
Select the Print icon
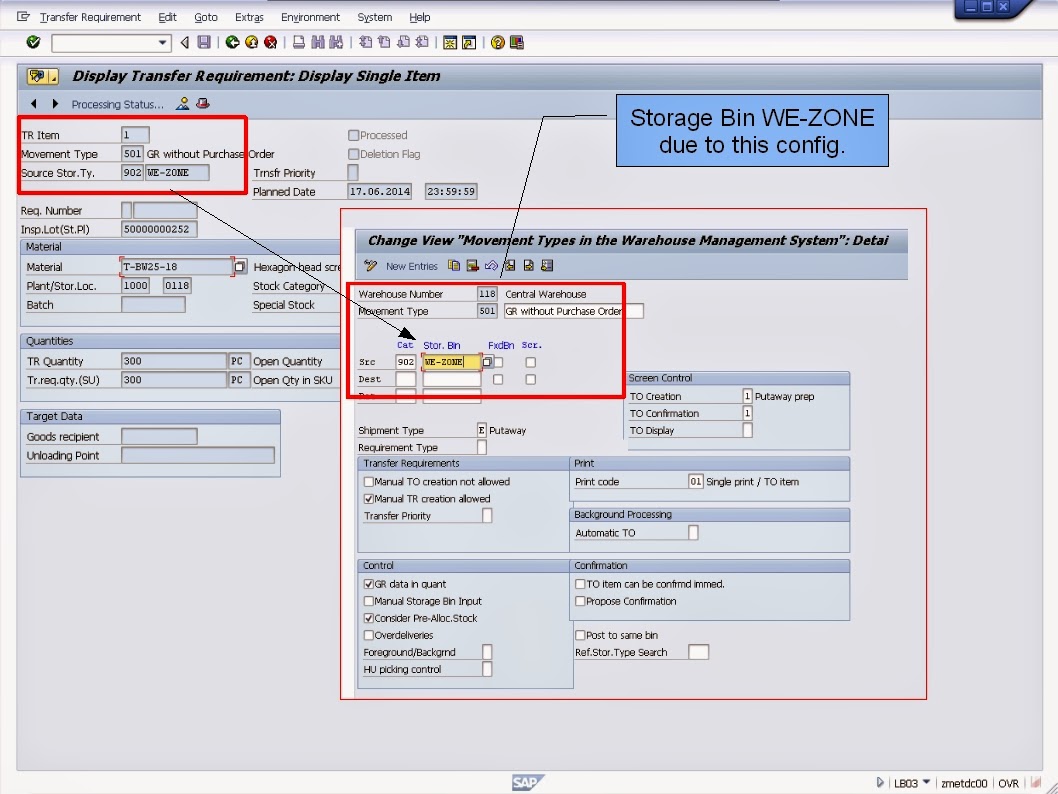(298, 42)
